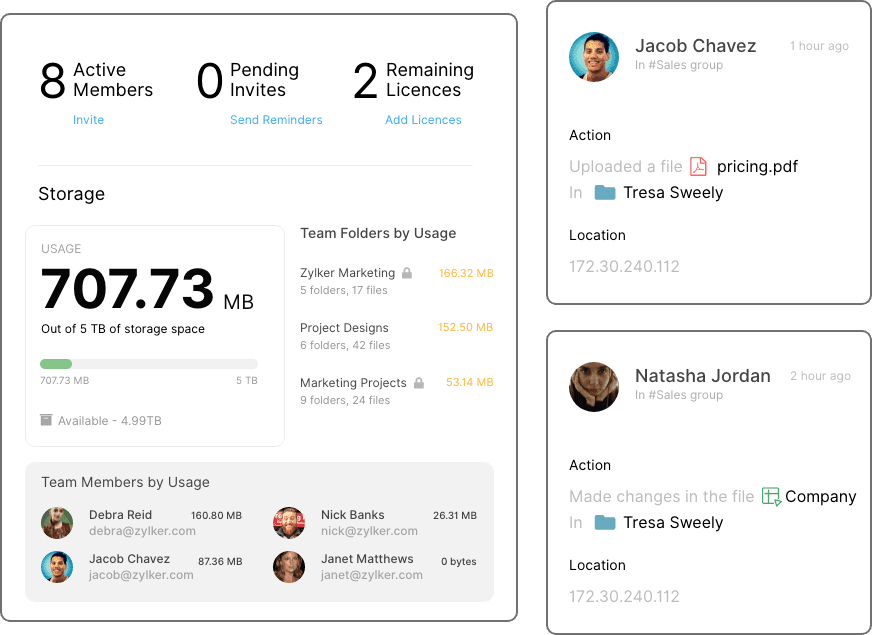Click Send Reminders under Pending Invites
This screenshot has height=635, width=872.
tap(276, 120)
